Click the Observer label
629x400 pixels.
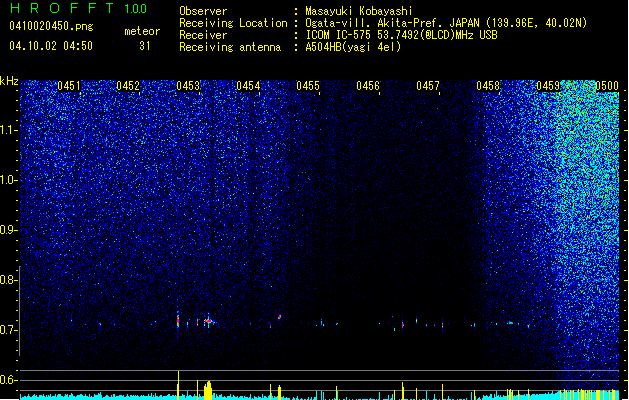(203, 11)
